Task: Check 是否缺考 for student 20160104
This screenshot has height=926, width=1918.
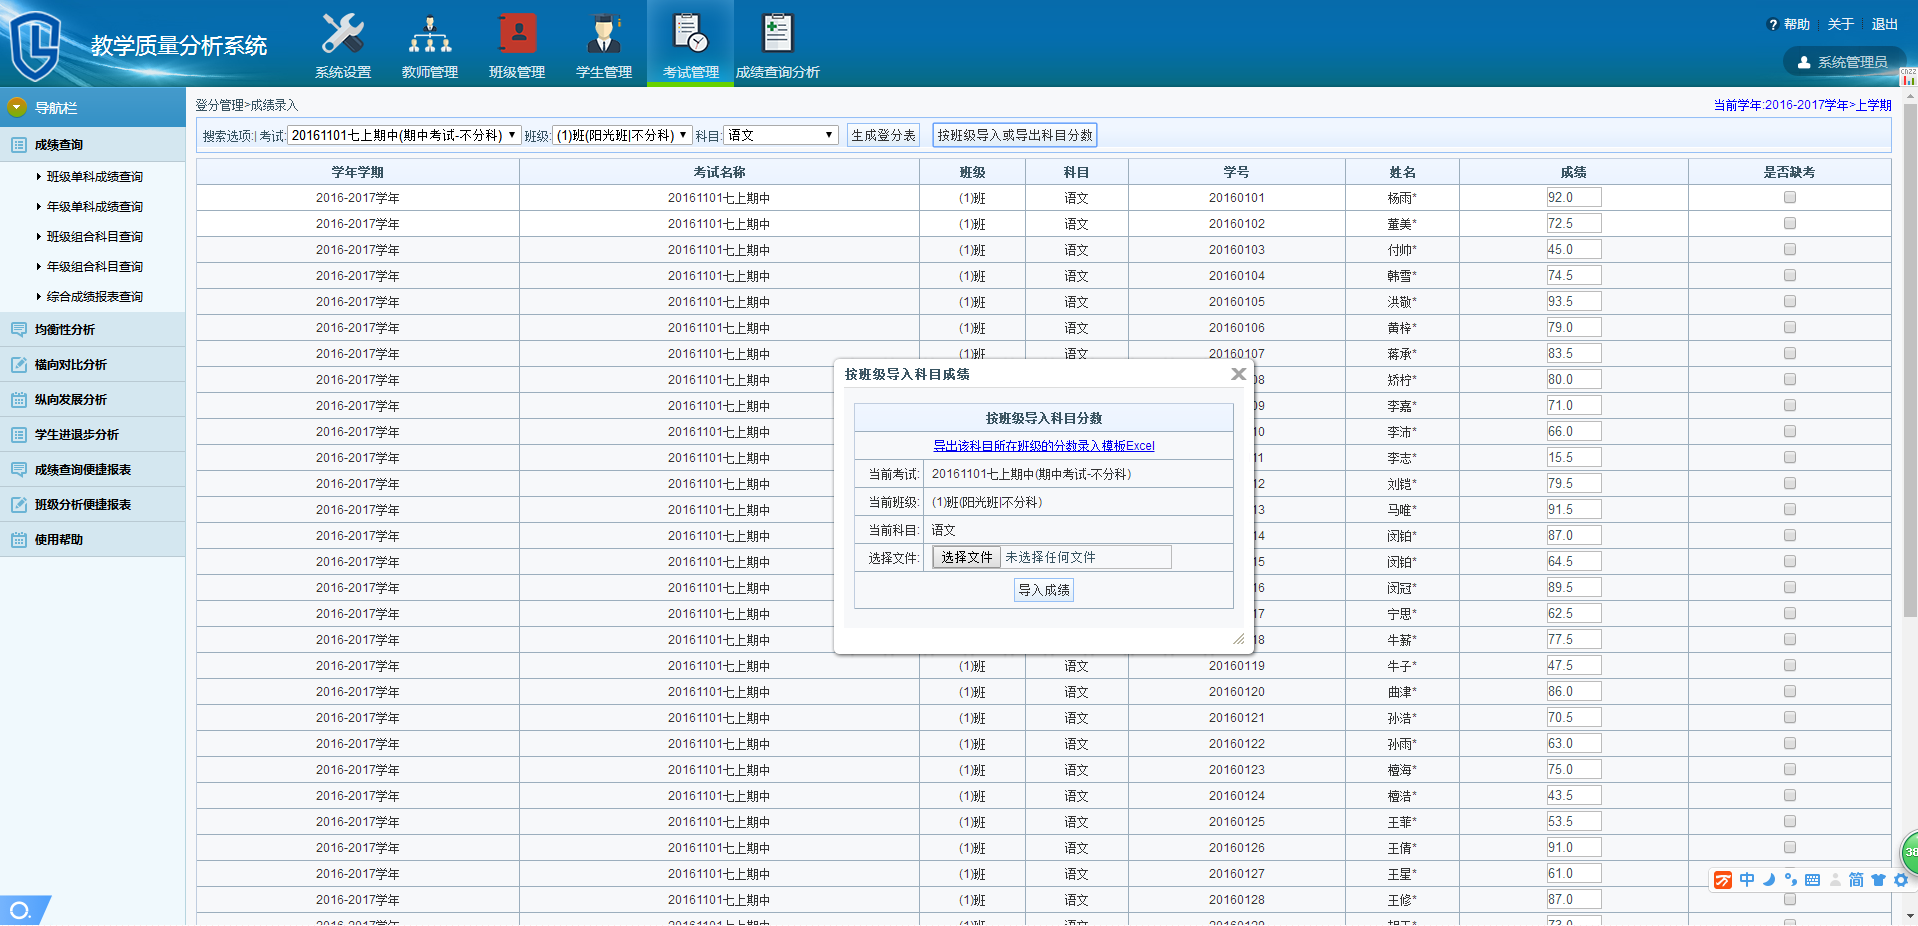Action: point(1790,275)
